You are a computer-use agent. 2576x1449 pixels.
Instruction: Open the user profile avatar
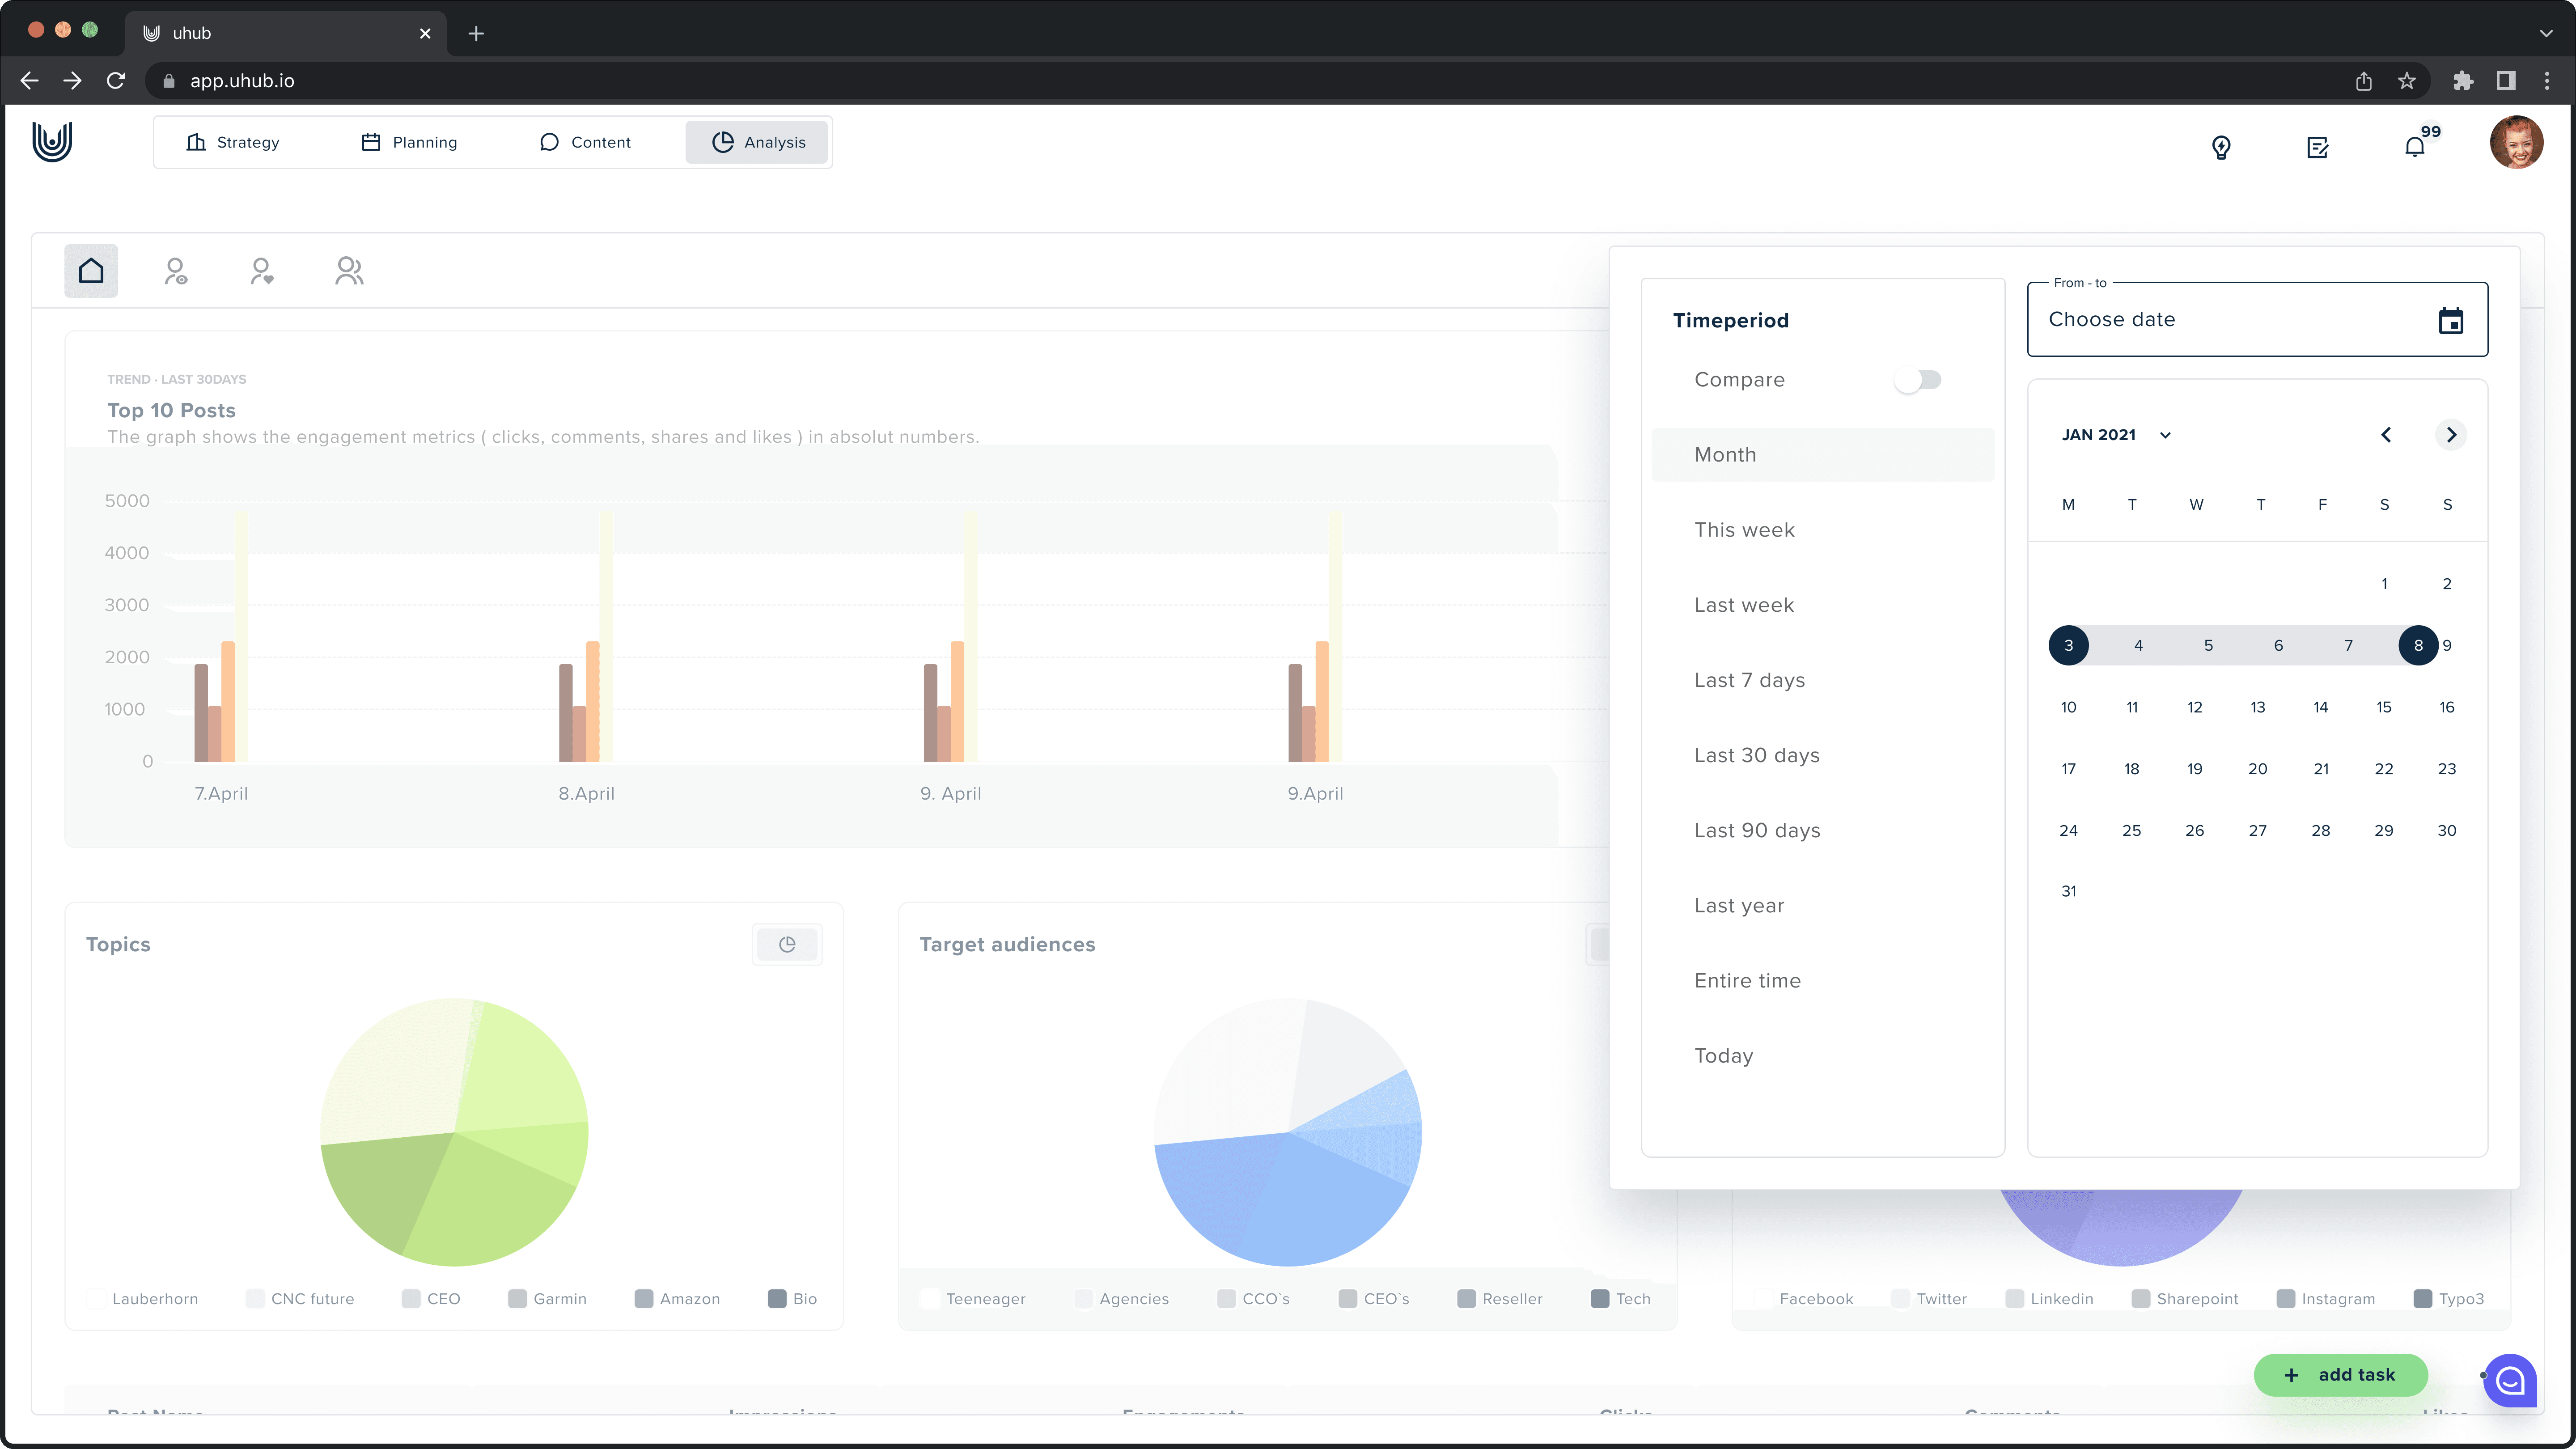pyautogui.click(x=2516, y=142)
